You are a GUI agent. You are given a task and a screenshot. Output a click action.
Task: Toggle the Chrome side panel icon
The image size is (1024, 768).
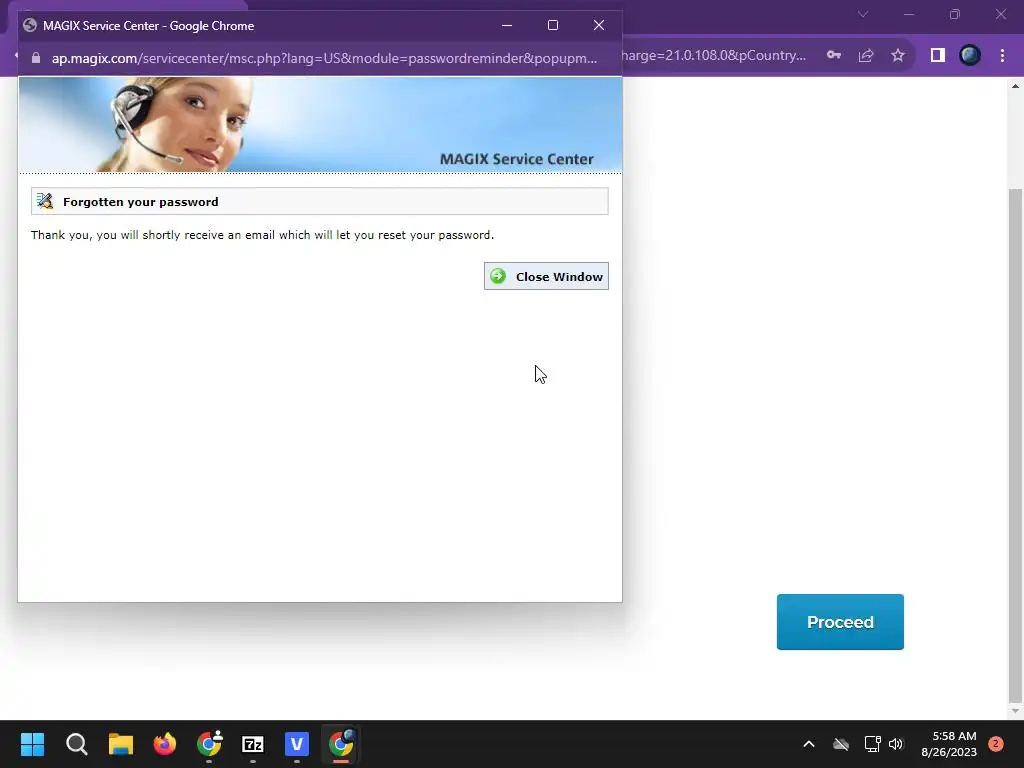tap(938, 56)
